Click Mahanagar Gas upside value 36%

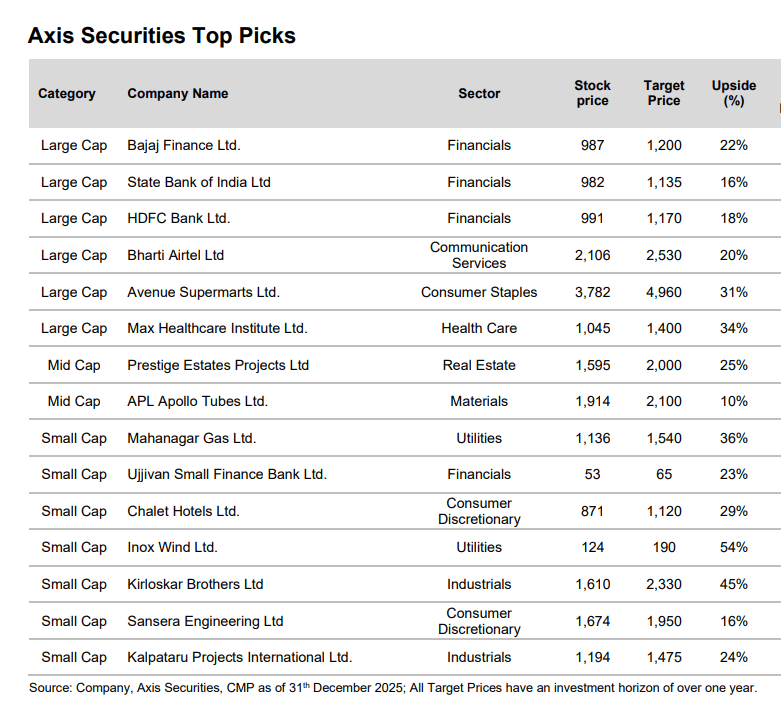coord(733,438)
